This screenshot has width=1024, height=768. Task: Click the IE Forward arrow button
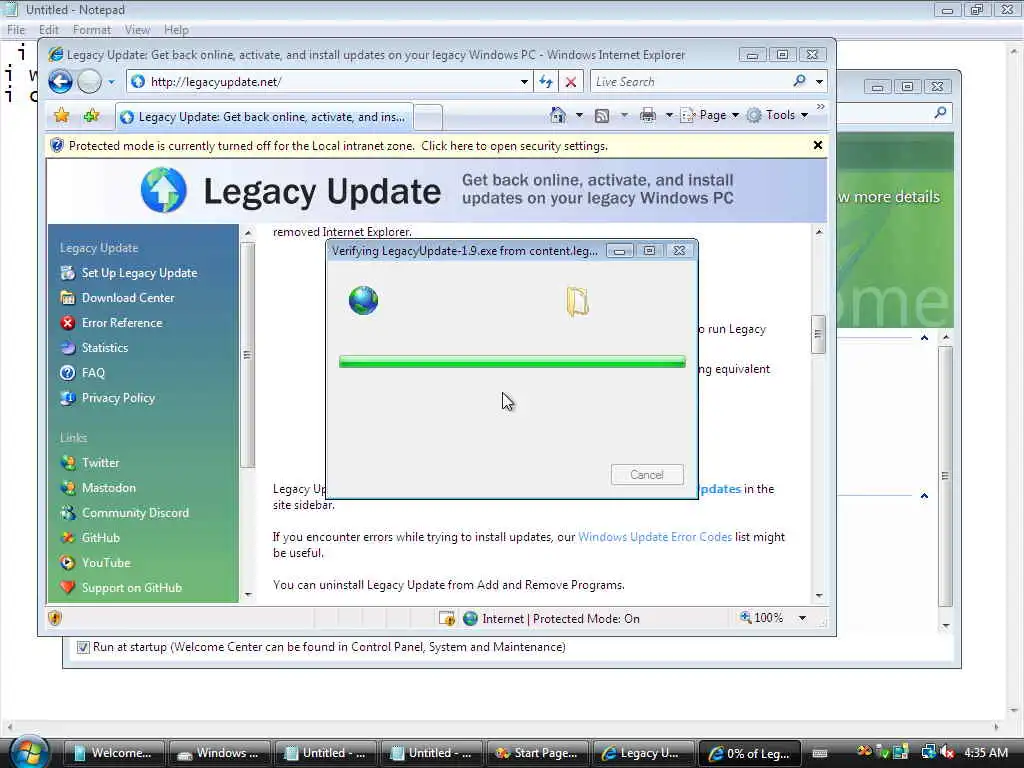point(89,82)
